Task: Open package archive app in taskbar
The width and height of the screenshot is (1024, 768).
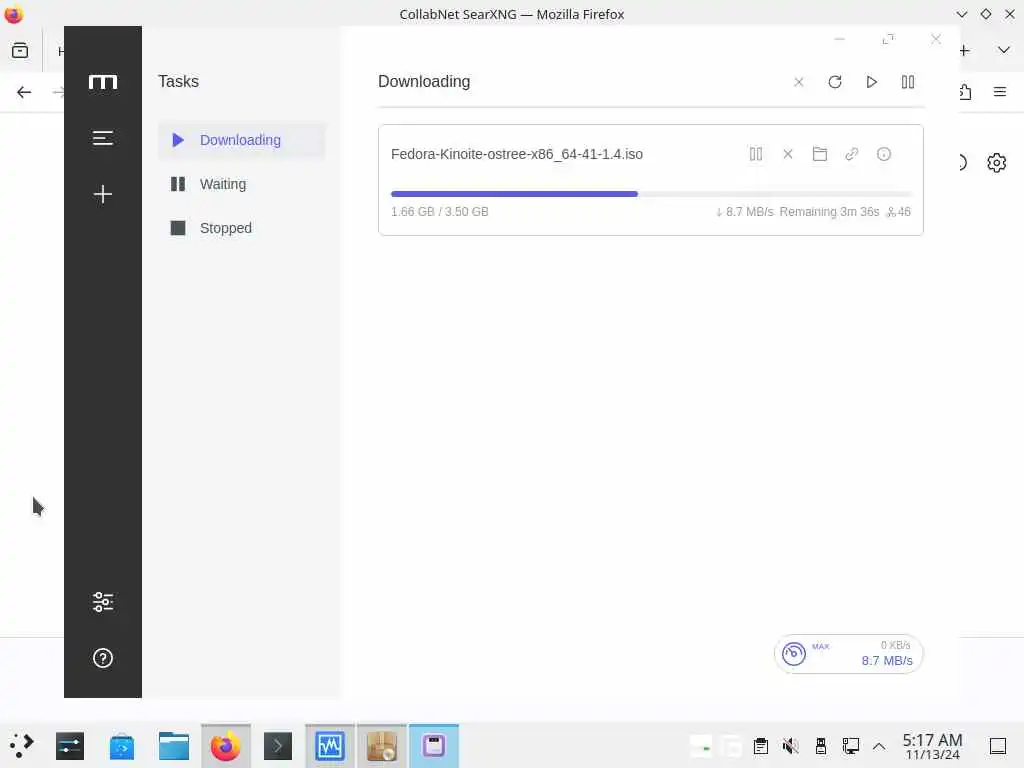Action: click(381, 746)
